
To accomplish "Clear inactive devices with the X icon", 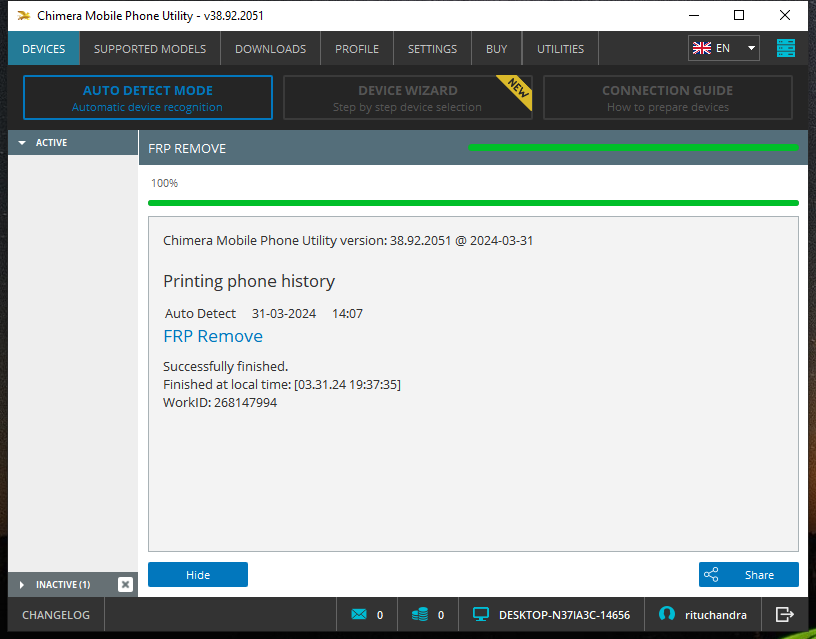I will click(125, 584).
